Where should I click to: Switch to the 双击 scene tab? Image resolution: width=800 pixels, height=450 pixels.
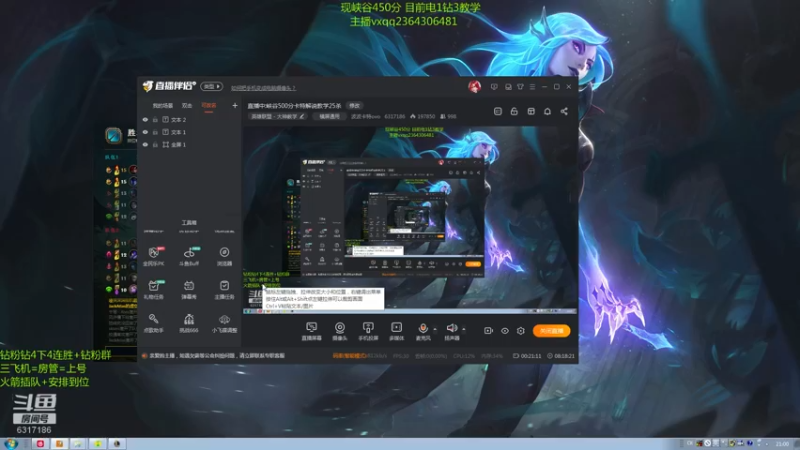click(x=187, y=106)
